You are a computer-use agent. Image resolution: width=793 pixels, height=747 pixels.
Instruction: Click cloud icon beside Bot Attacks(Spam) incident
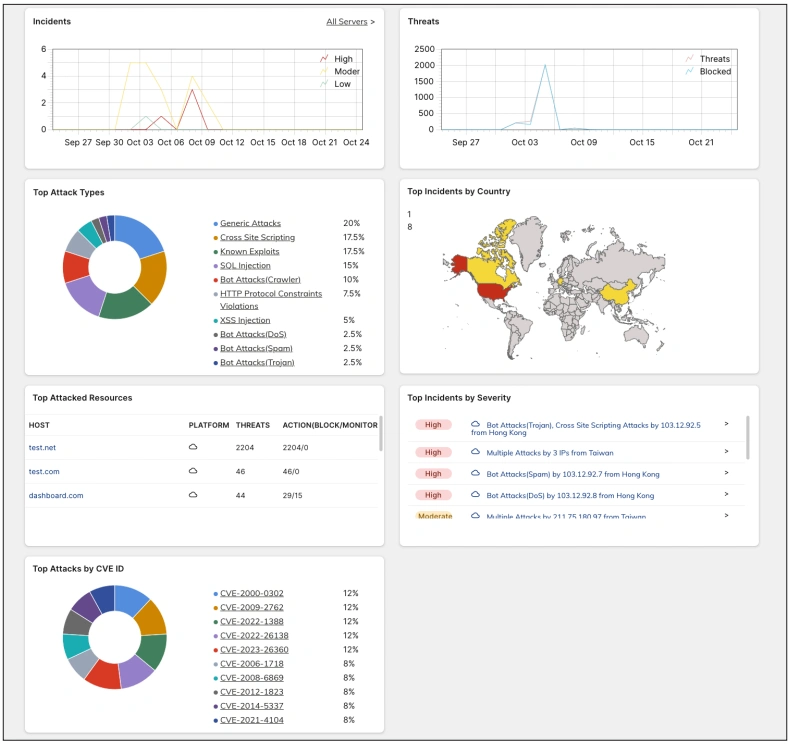(476, 474)
